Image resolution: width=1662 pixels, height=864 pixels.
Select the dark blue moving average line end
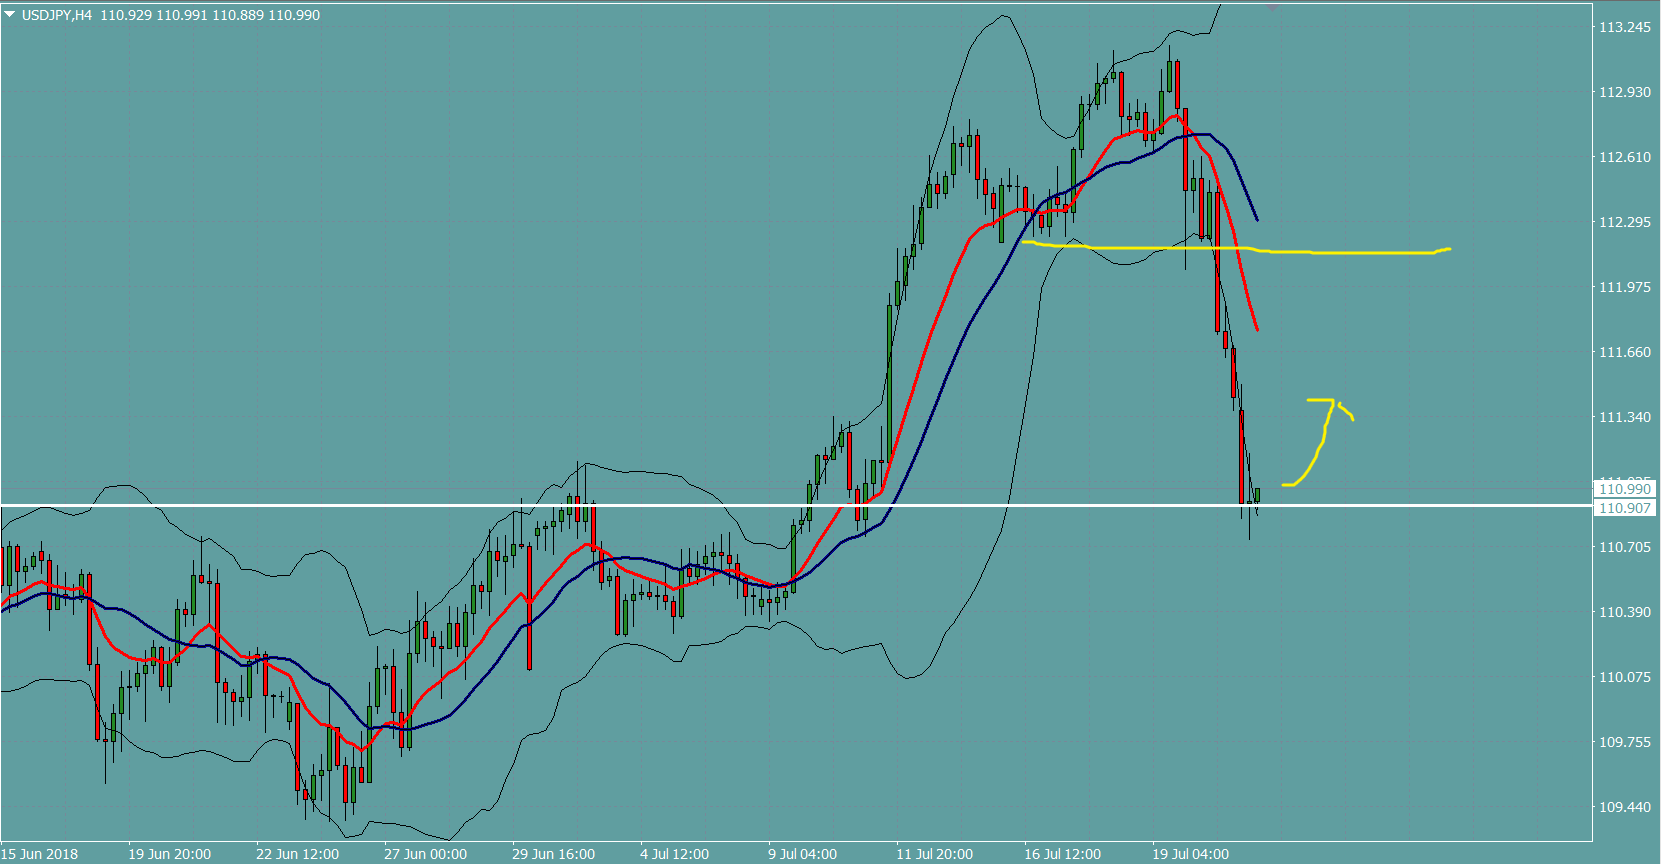coord(1256,218)
